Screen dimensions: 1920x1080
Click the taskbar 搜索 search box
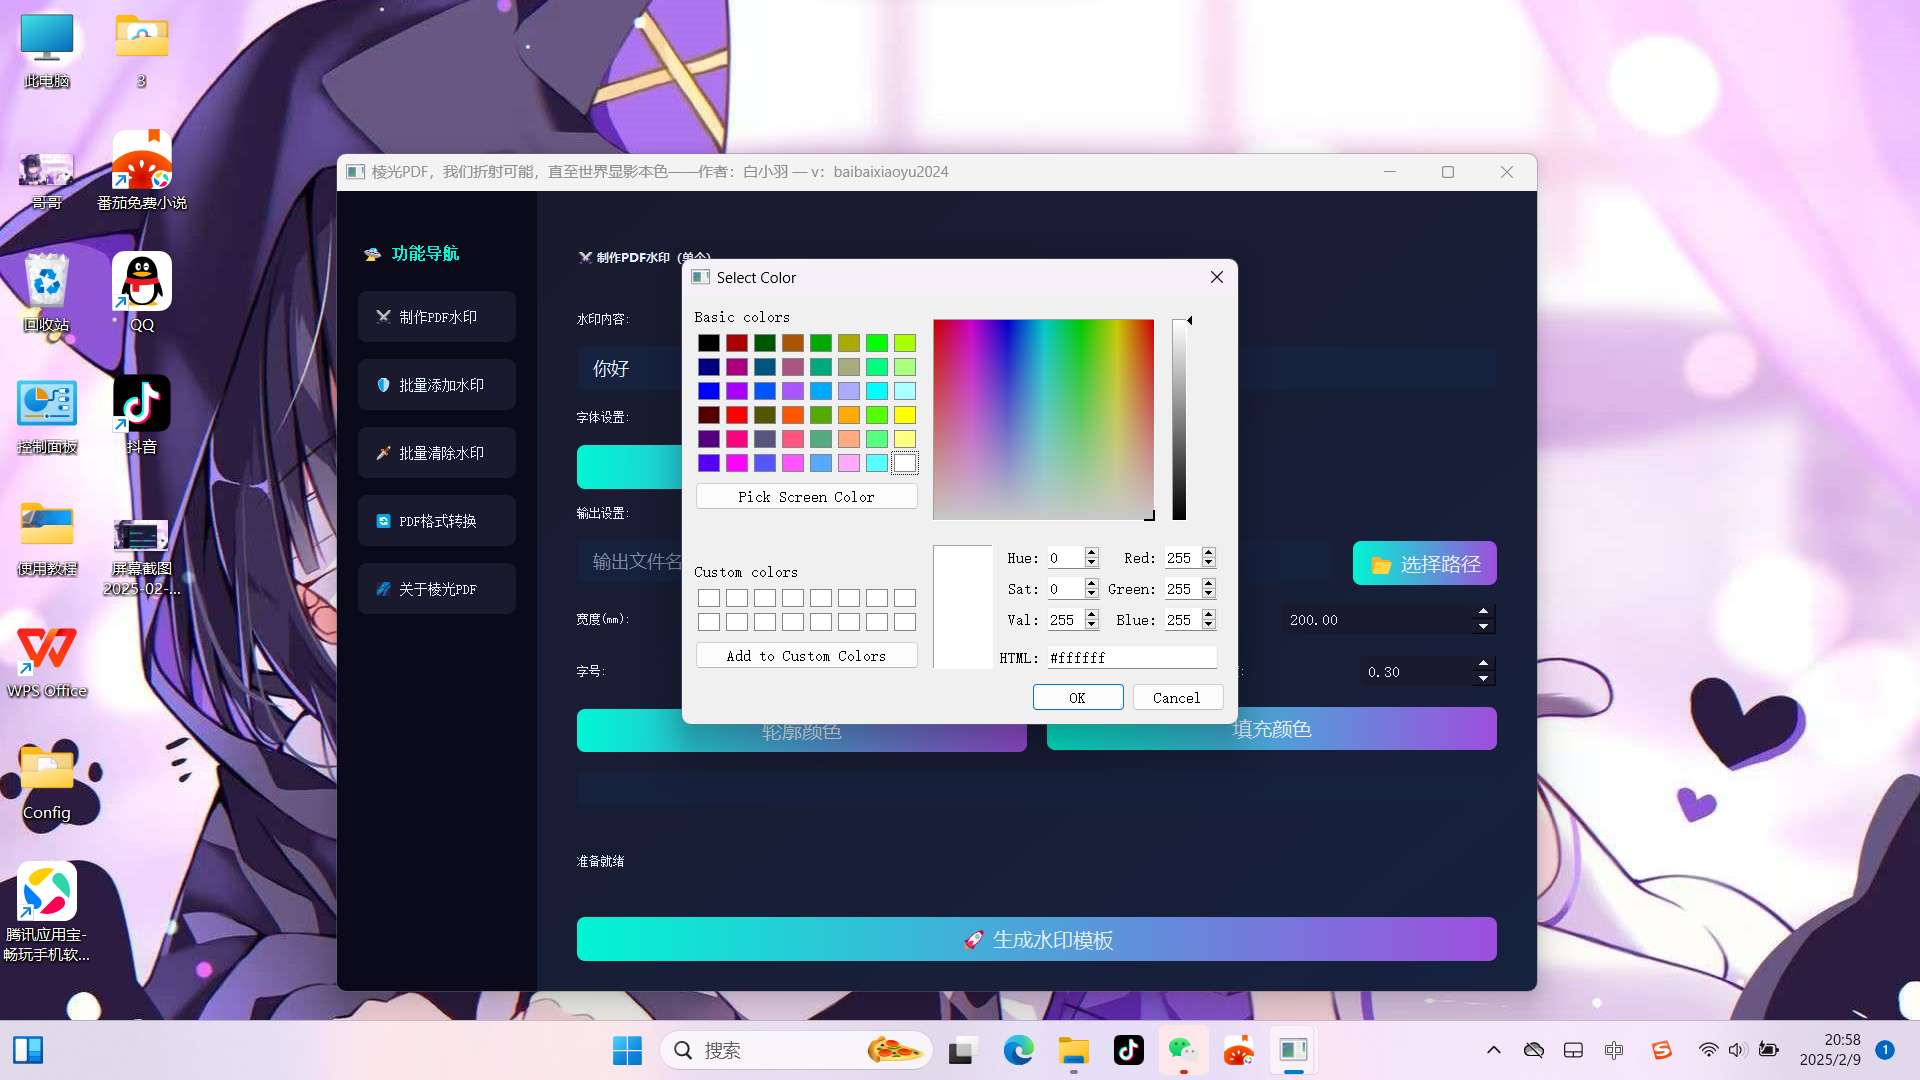pos(796,1050)
